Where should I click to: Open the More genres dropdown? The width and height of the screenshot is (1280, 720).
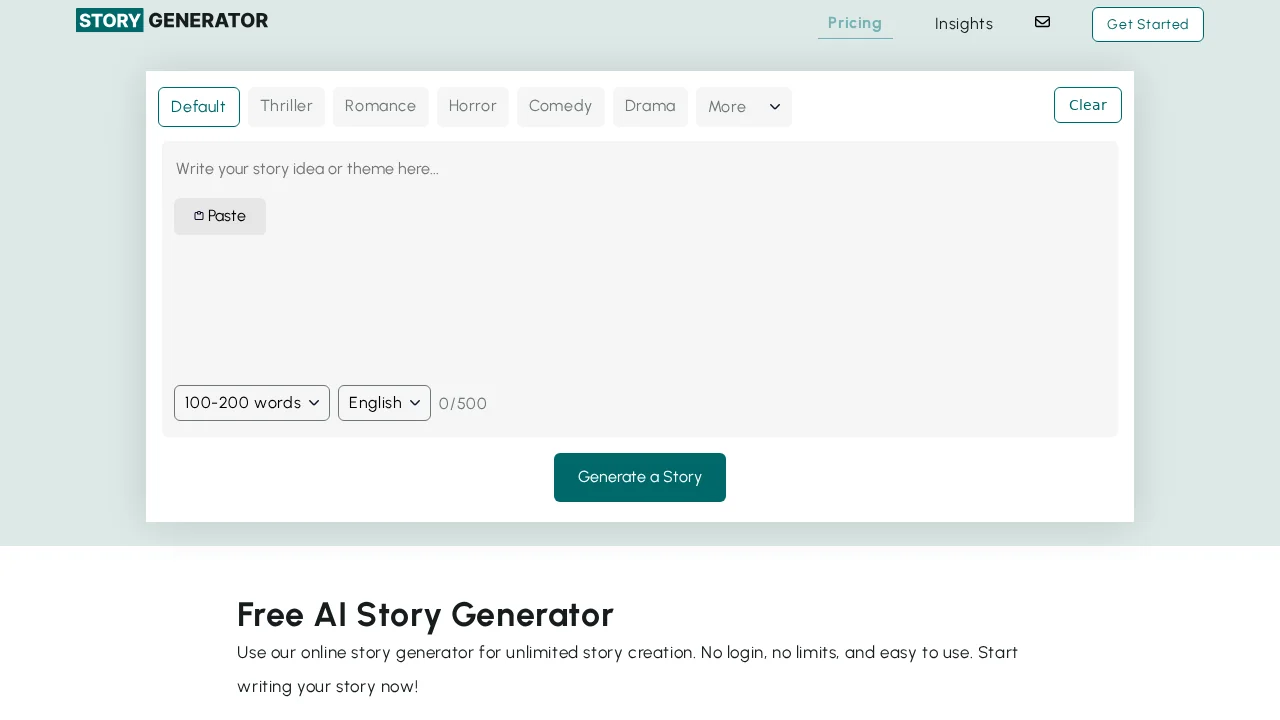pos(744,107)
